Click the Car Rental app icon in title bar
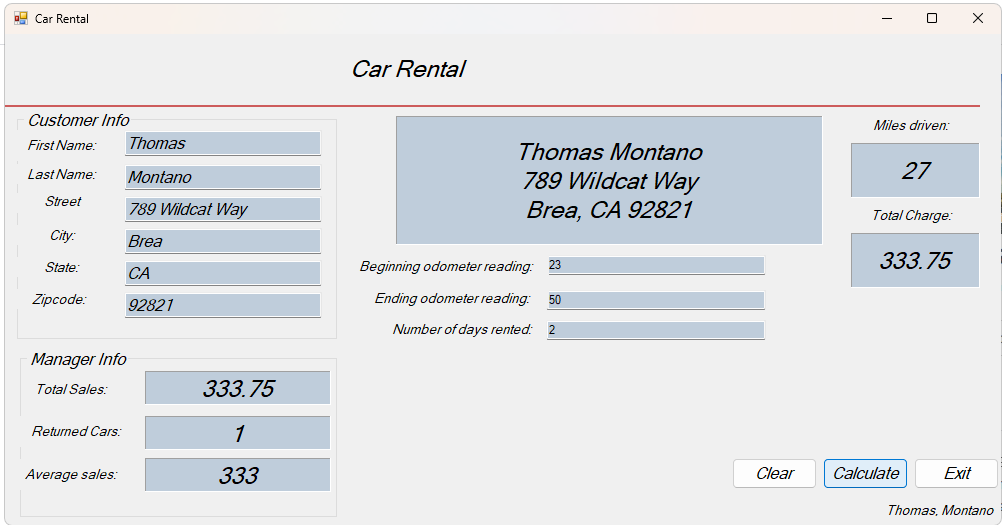The height and width of the screenshot is (525, 1002). 21,18
